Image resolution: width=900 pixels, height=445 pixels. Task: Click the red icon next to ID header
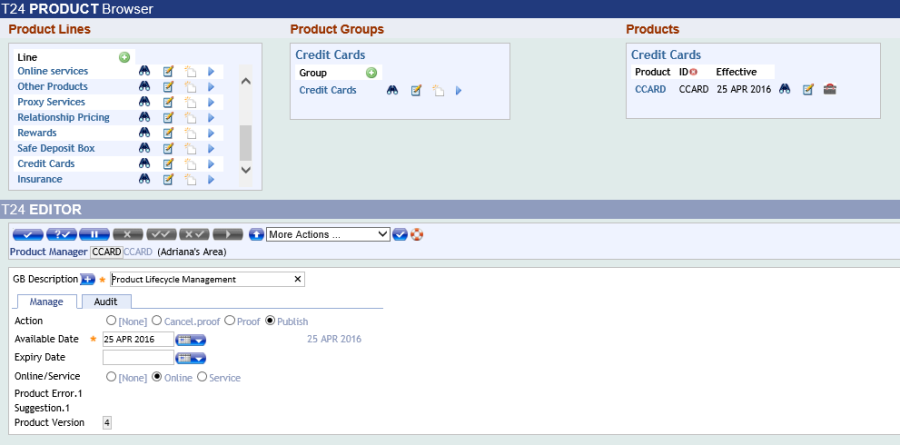(x=693, y=72)
